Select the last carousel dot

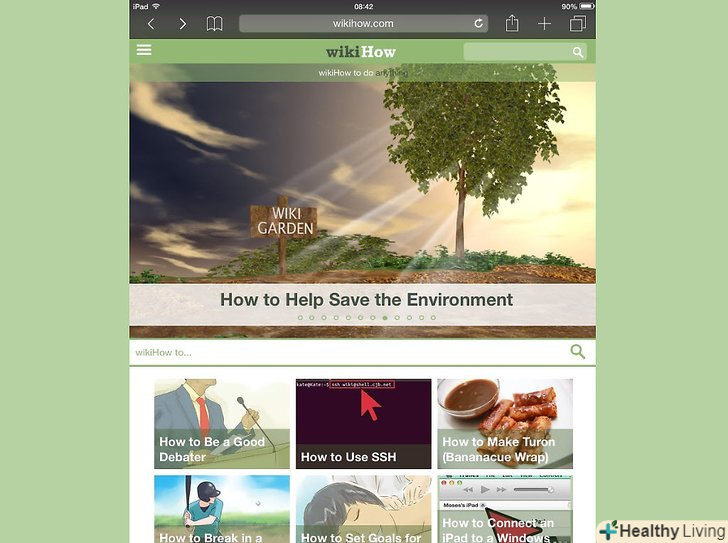pos(433,318)
